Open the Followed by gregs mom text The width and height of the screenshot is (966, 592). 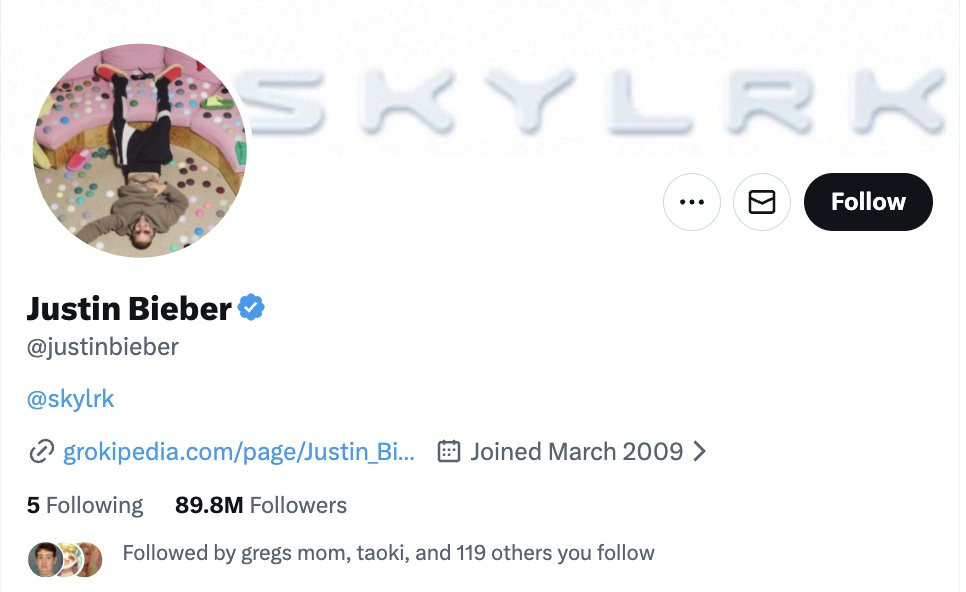tap(388, 553)
